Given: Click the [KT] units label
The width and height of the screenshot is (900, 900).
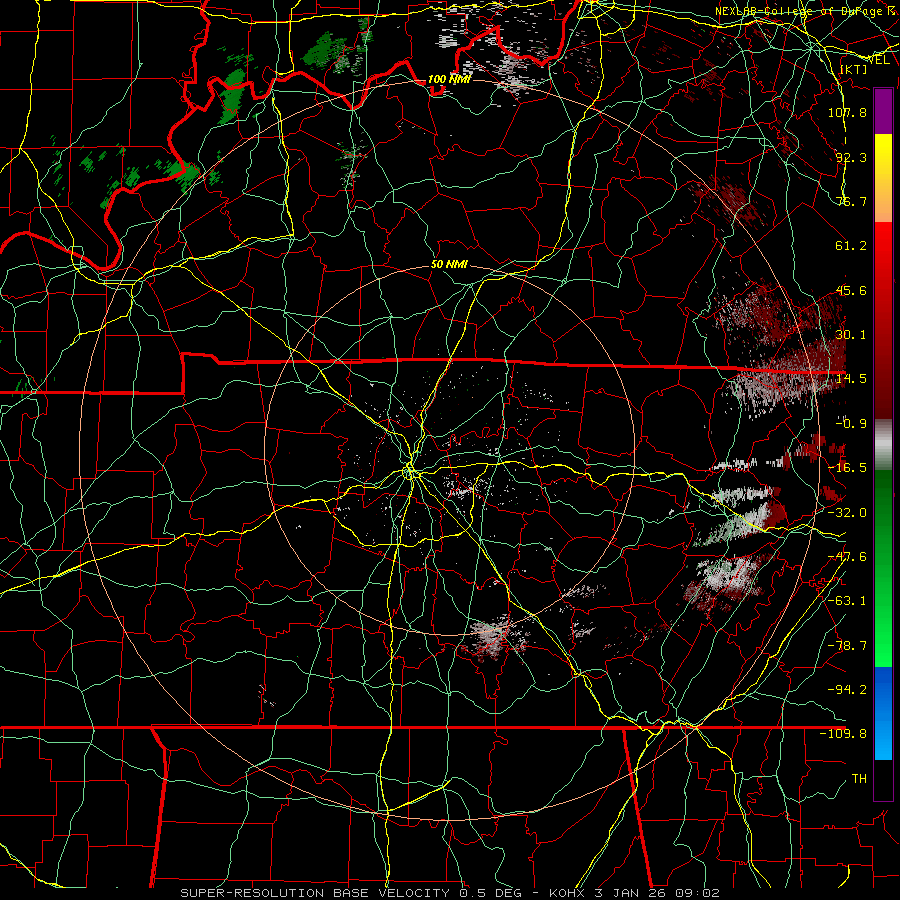Looking at the screenshot, I should click(x=854, y=69).
